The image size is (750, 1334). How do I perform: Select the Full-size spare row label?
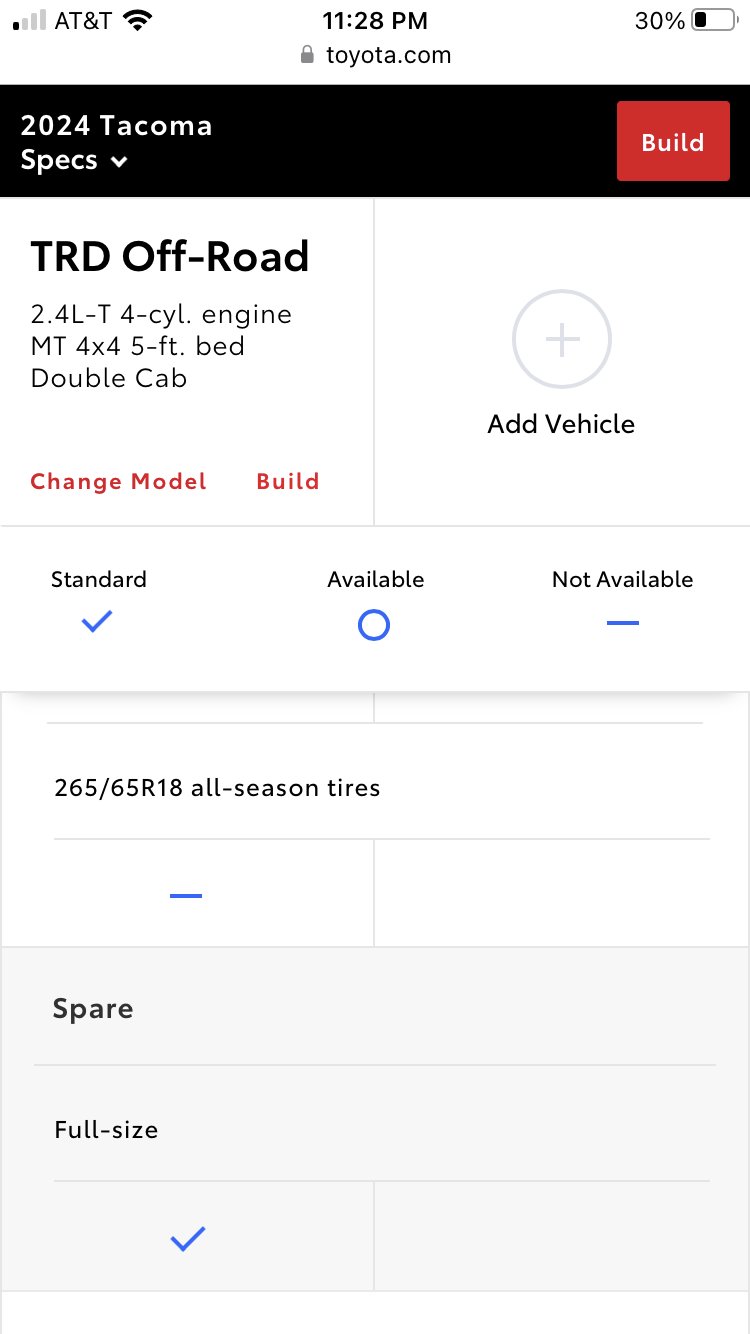pos(106,1130)
